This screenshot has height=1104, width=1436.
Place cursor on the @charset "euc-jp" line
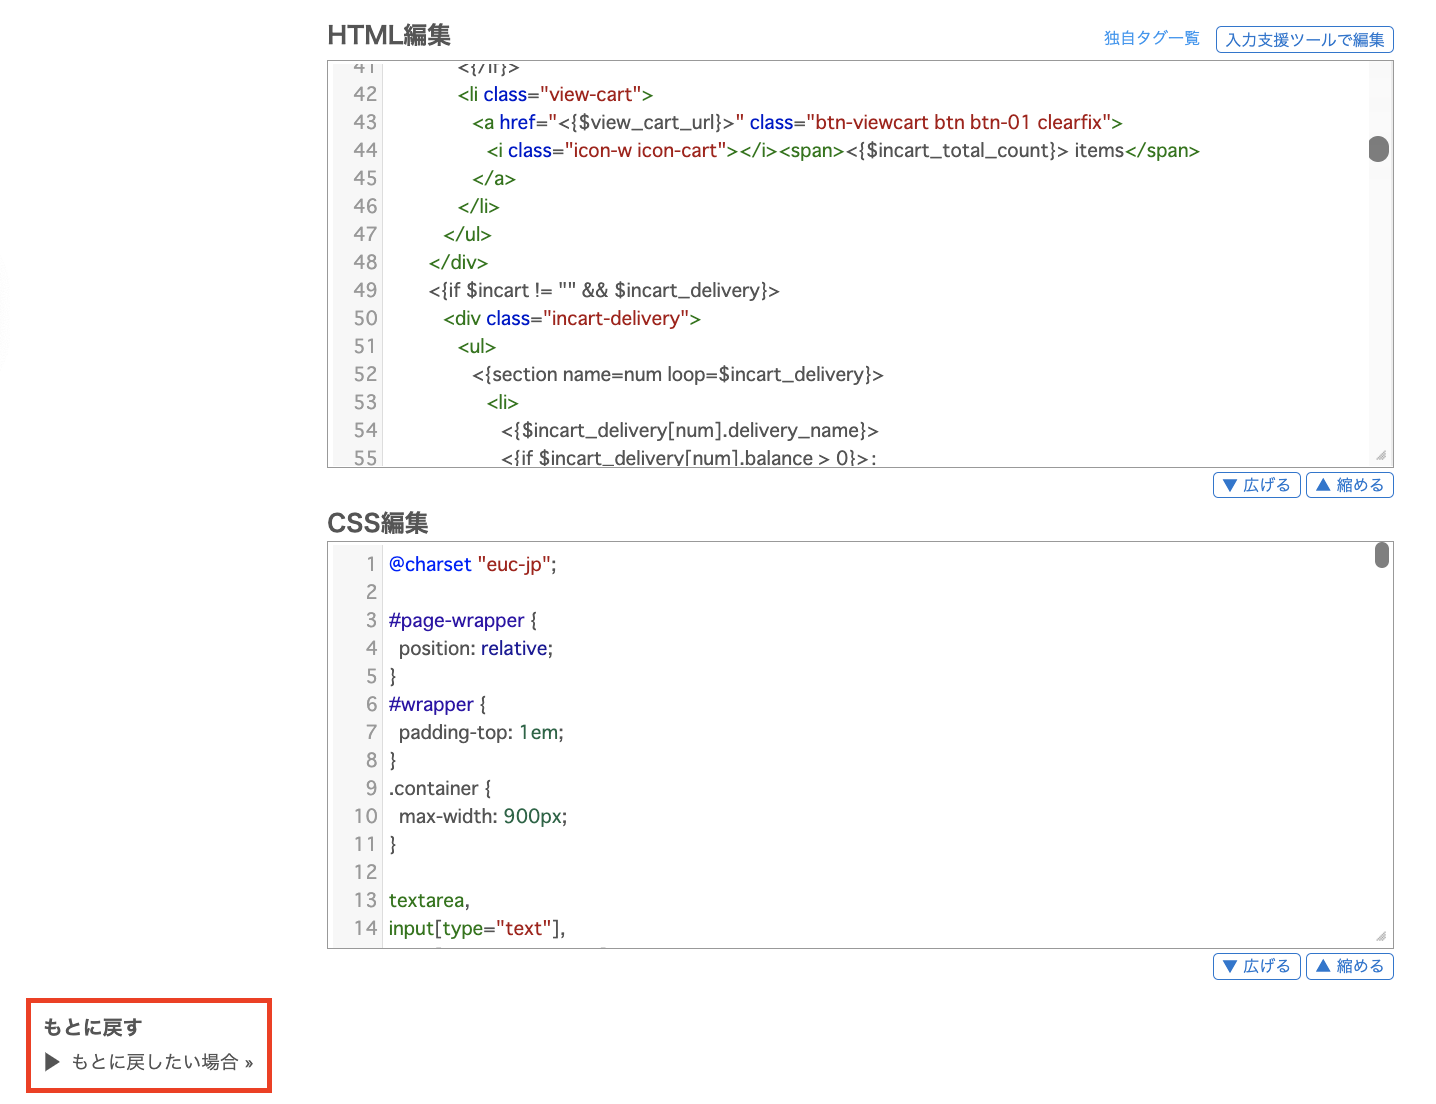click(471, 565)
